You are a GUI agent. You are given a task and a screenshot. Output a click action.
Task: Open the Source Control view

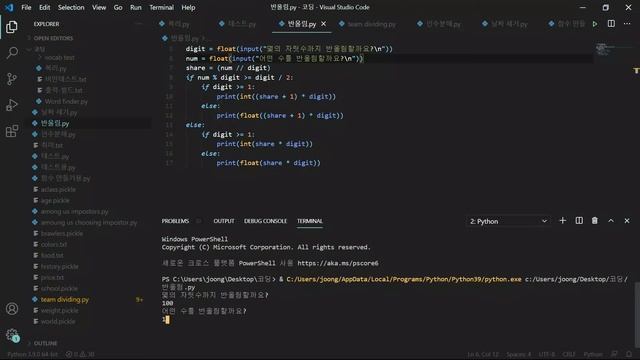pos(12,79)
